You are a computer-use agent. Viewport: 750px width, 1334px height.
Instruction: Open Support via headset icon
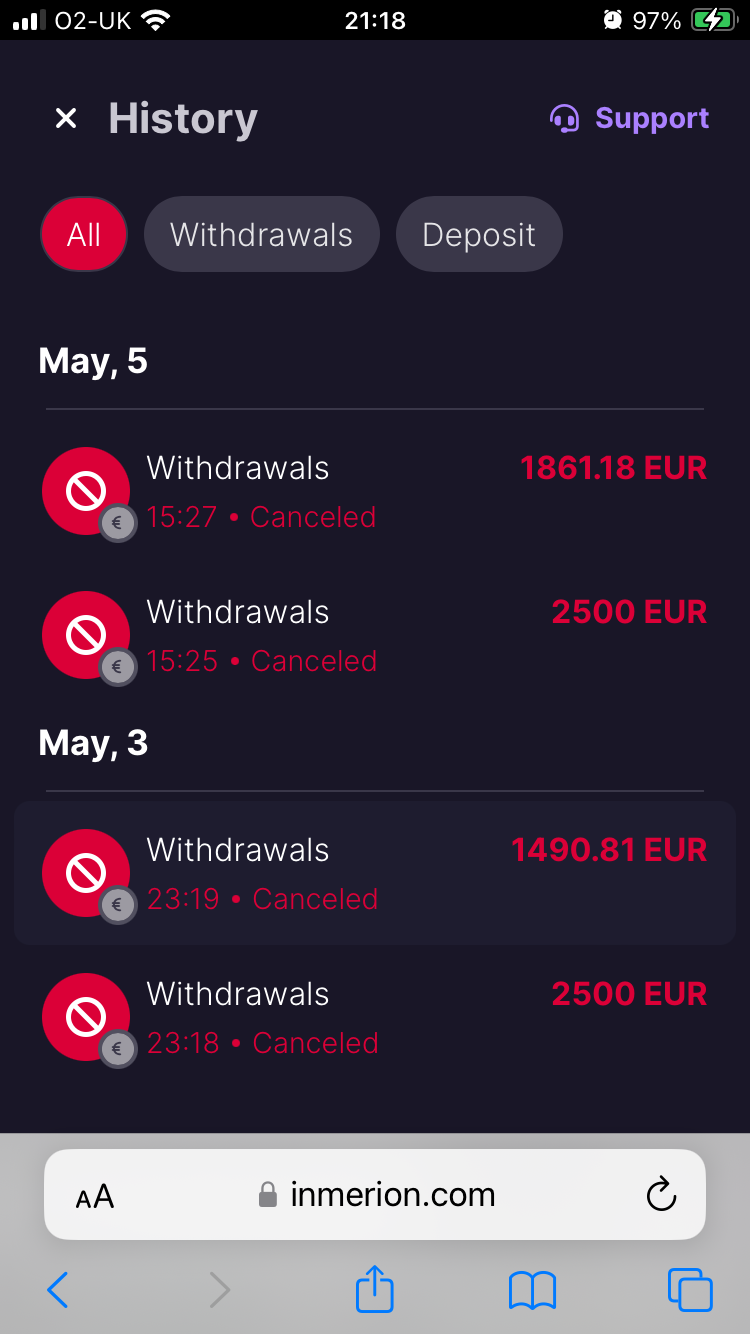[x=565, y=119]
